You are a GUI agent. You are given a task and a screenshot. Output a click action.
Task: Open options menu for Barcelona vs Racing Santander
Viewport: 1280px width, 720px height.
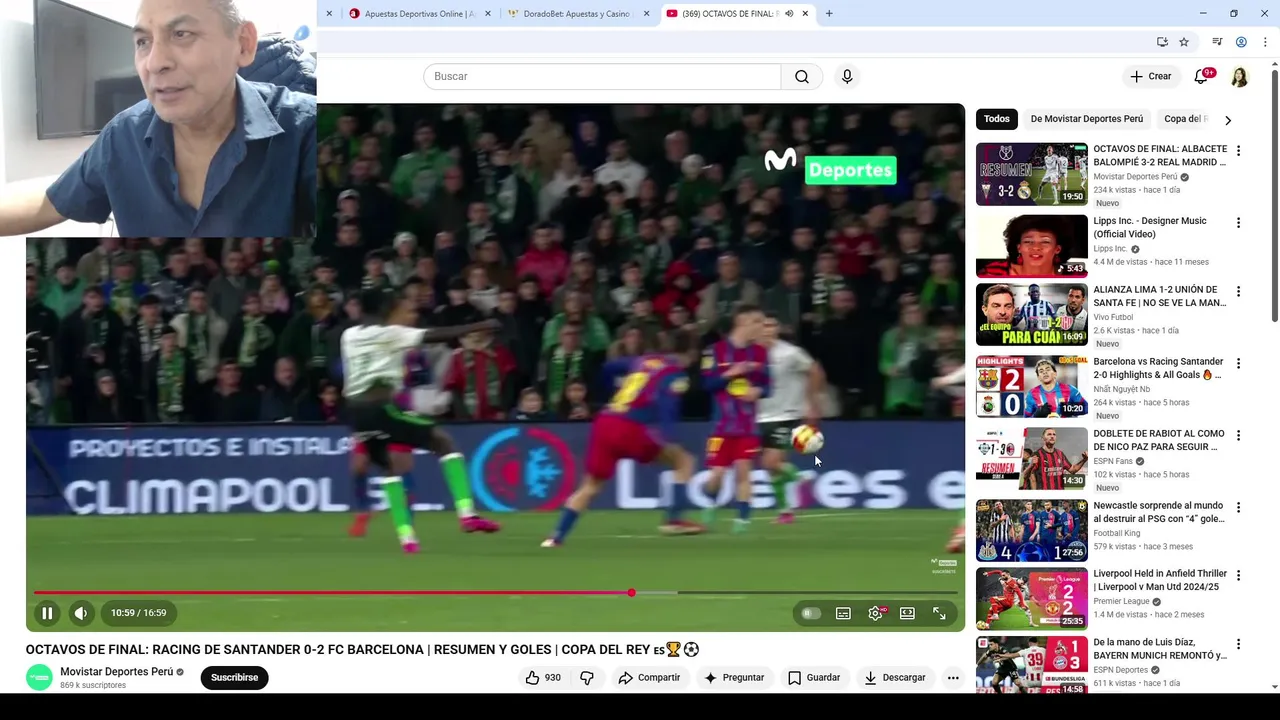[1238, 364]
